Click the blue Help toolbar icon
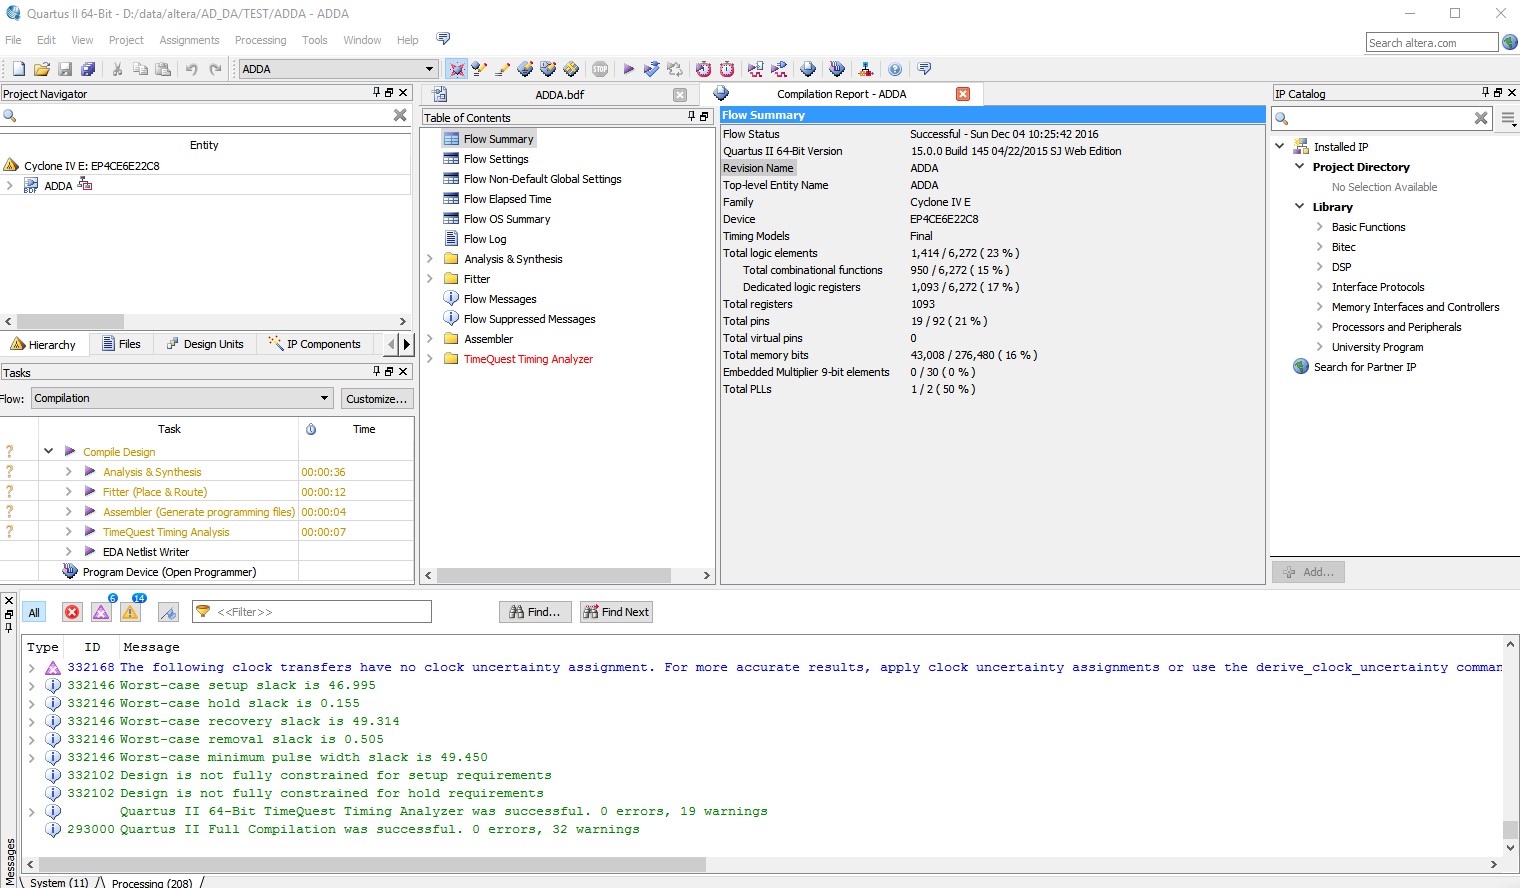 click(x=895, y=69)
